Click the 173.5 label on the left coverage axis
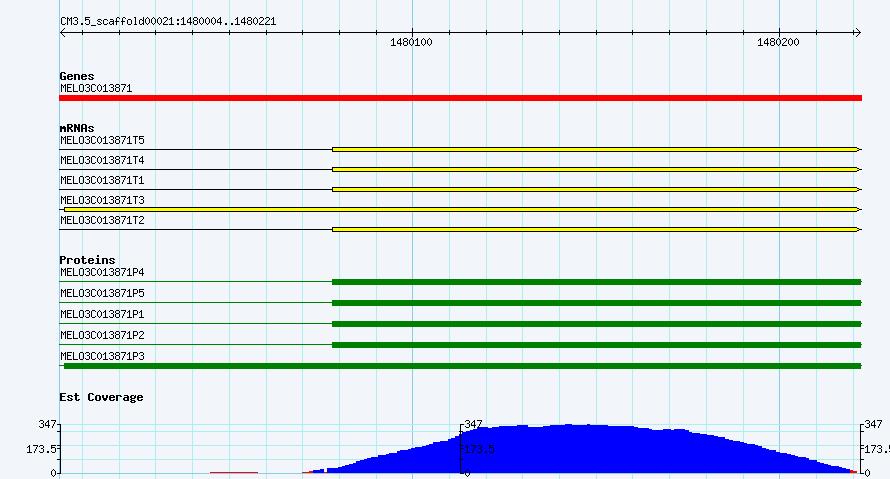This screenshot has width=890, height=479. pos(41,449)
